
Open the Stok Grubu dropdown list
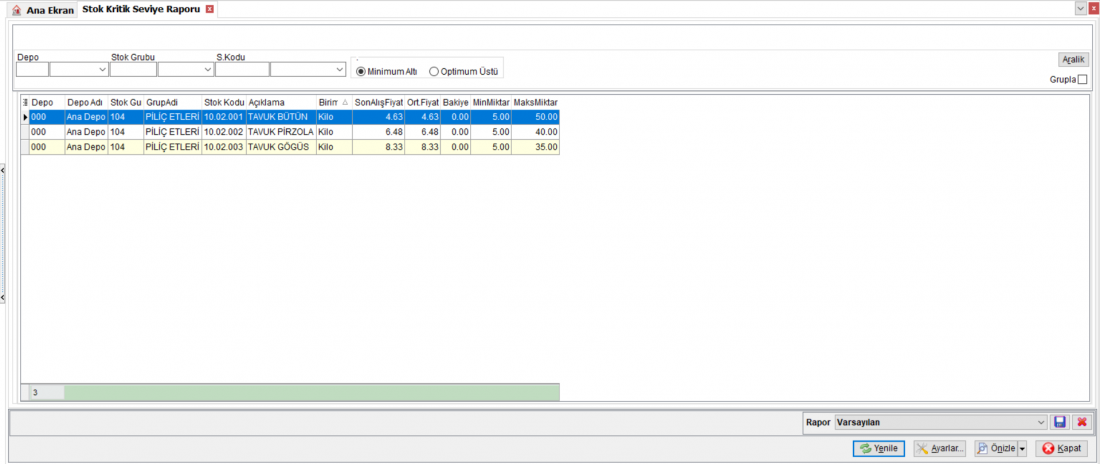[x=208, y=69]
